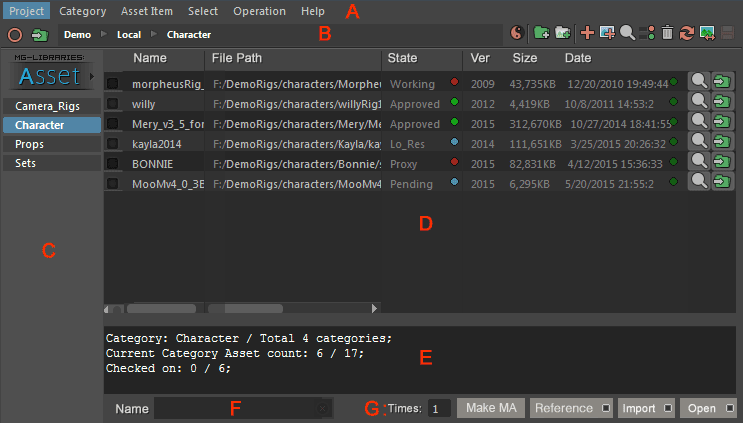Screen dimensions: 743x423
Task: Select the Camera_Rigs category
Action: click(52, 106)
